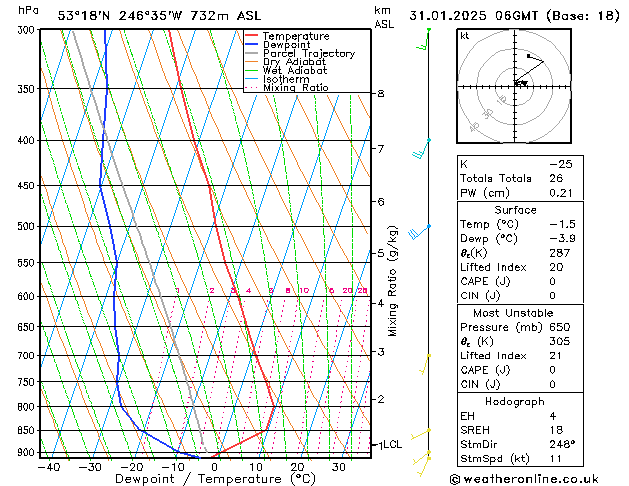
Task: Click the 'SREH' value 18
Action: 556,430
